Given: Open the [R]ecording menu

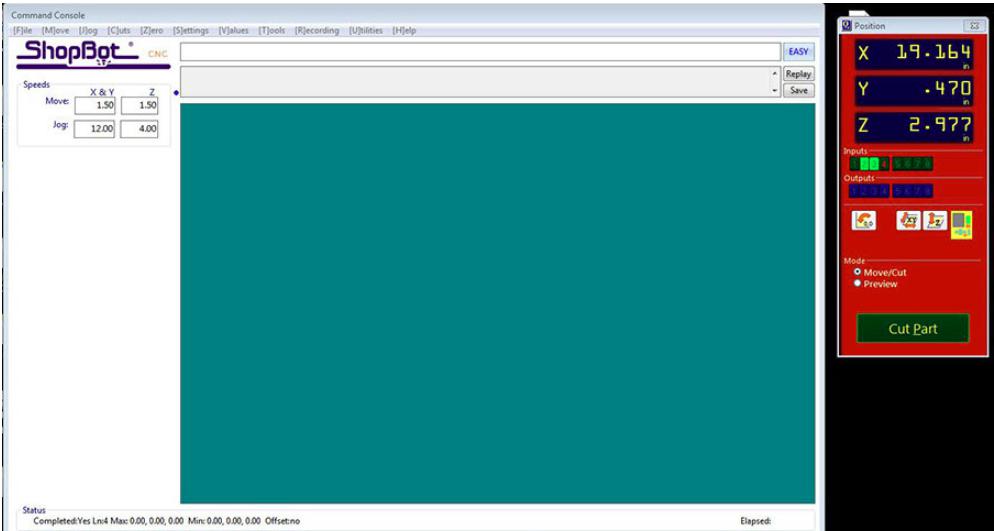Looking at the screenshot, I should tap(317, 30).
